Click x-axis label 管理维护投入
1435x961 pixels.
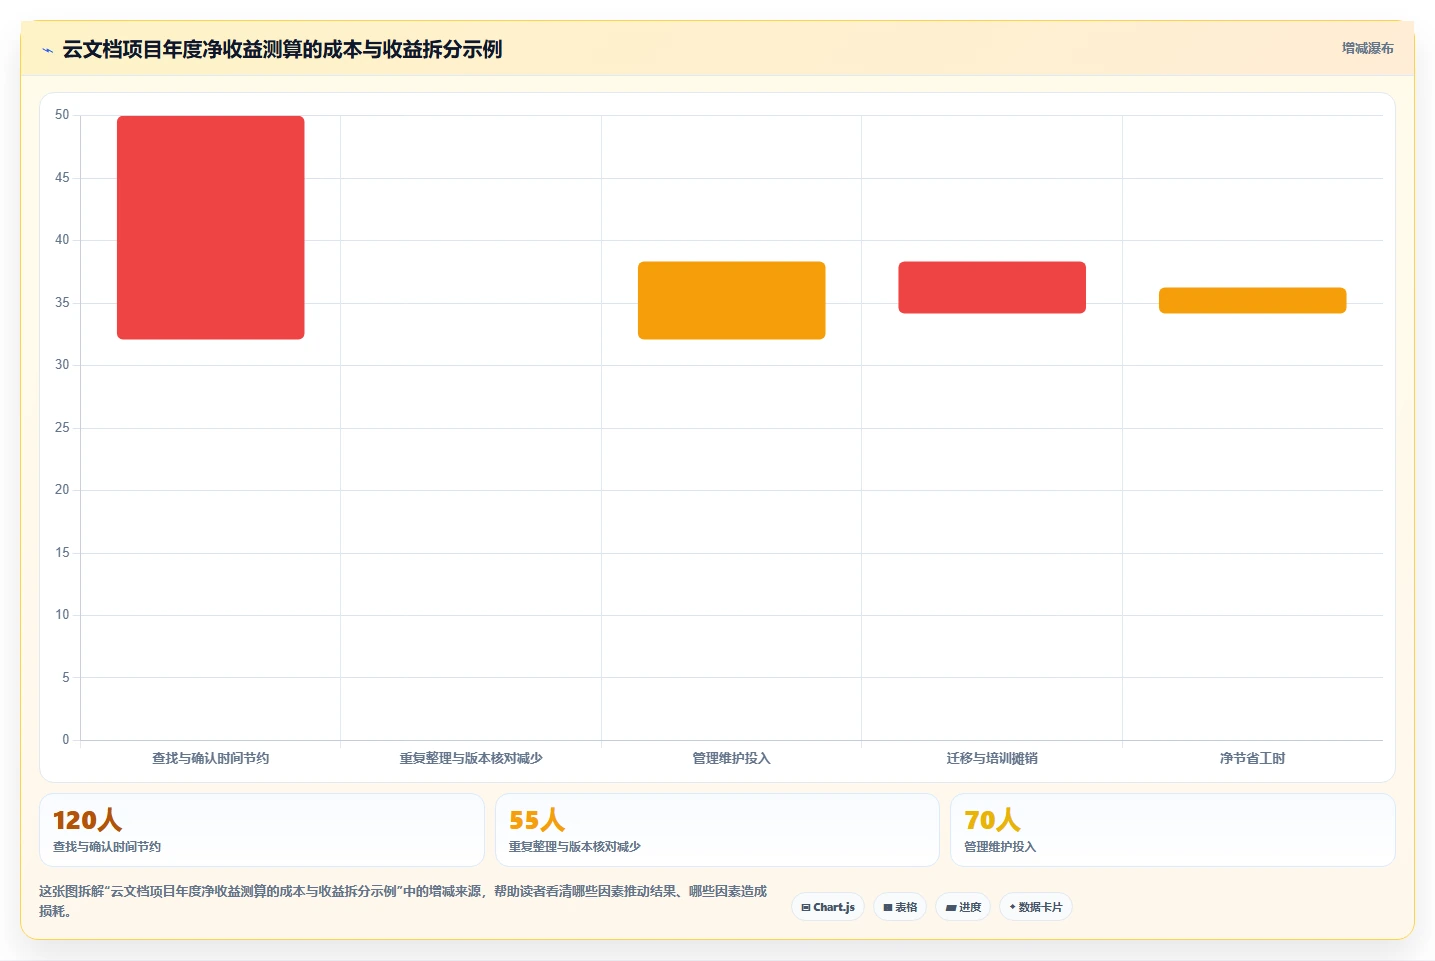click(x=732, y=758)
